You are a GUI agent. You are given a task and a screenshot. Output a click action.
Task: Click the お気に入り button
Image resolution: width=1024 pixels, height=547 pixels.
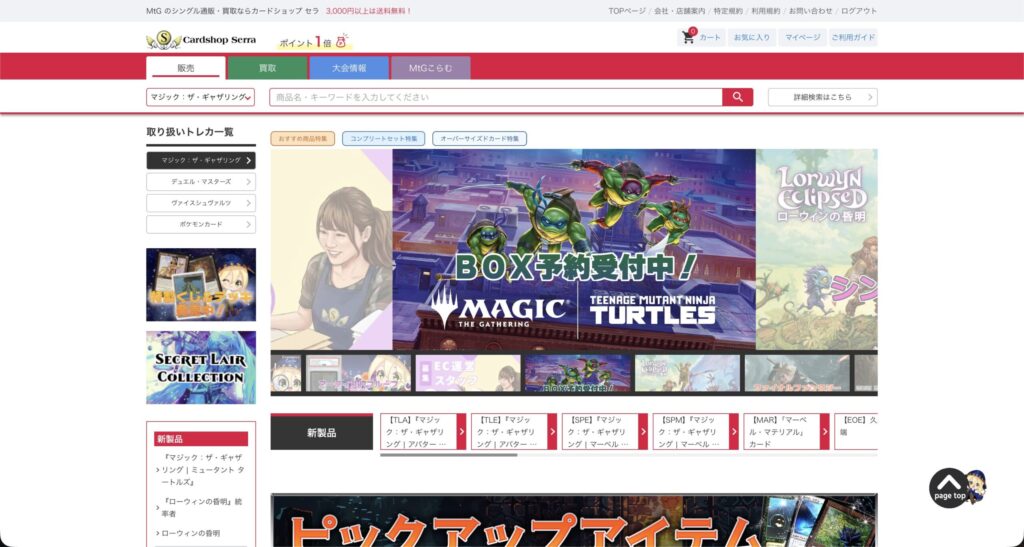752,37
